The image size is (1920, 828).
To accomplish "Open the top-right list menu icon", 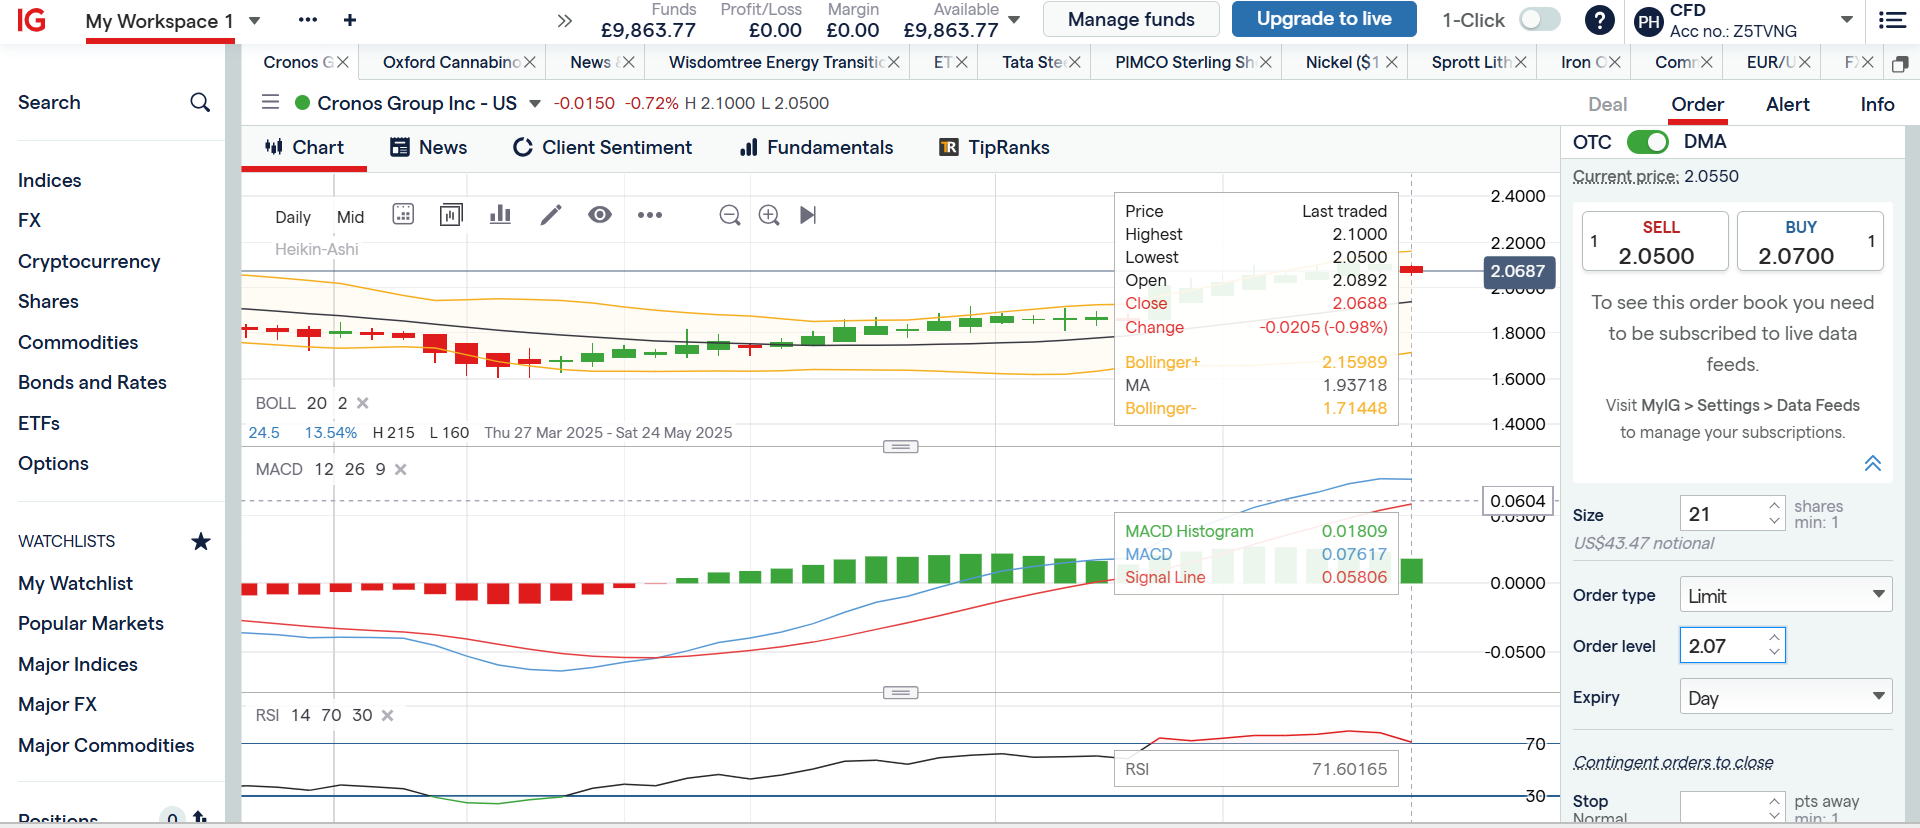I will click(x=1892, y=20).
